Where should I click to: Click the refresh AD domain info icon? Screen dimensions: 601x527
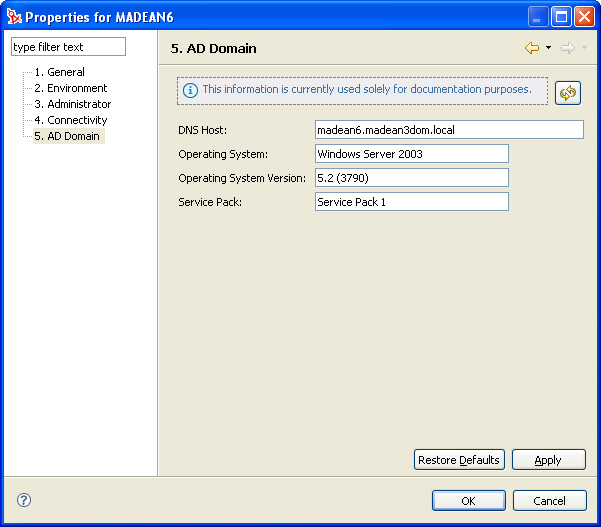pos(568,93)
